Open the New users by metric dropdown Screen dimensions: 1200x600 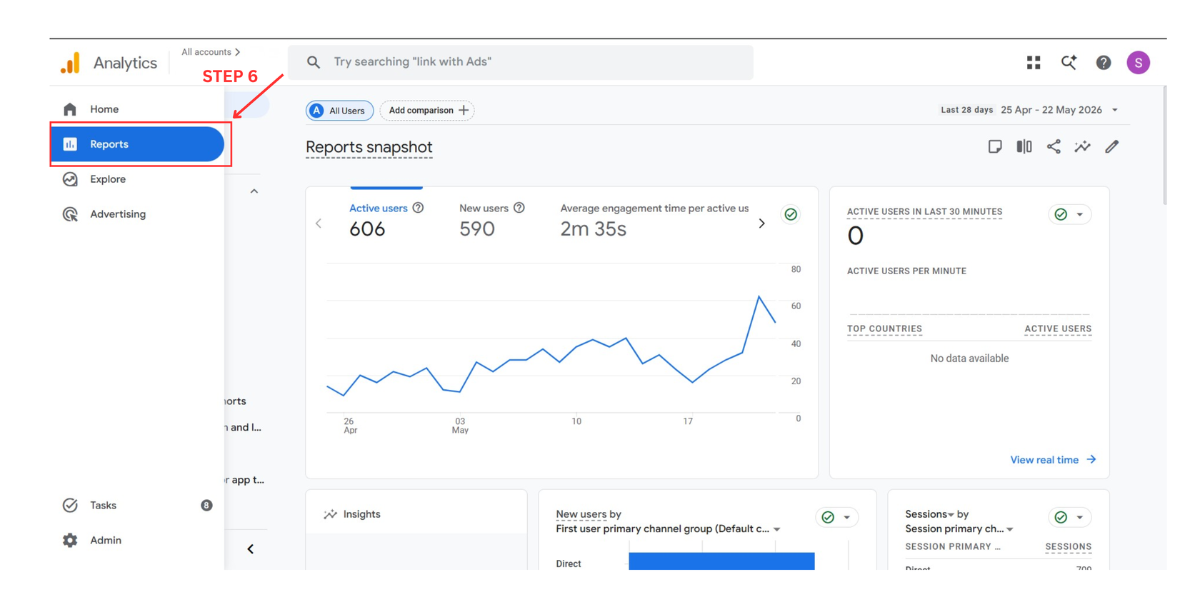coord(588,514)
